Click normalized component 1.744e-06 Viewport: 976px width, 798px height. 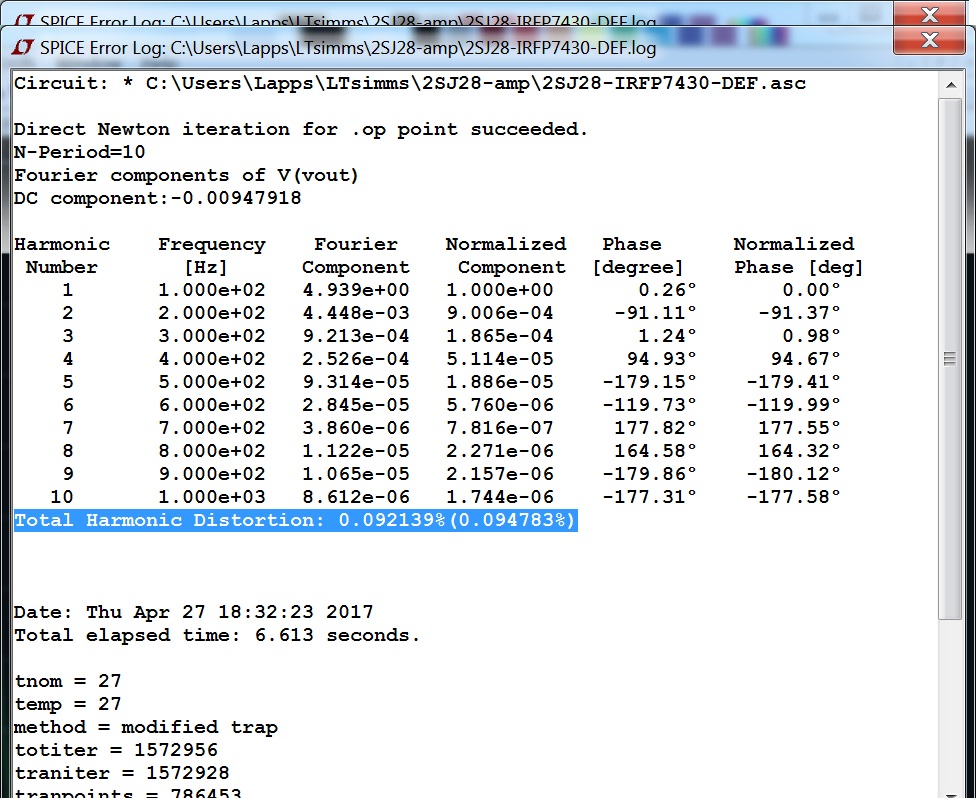[x=500, y=497]
